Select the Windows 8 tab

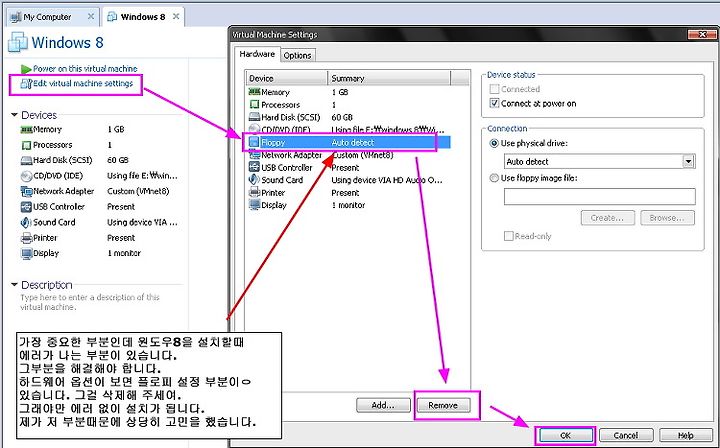click(142, 17)
